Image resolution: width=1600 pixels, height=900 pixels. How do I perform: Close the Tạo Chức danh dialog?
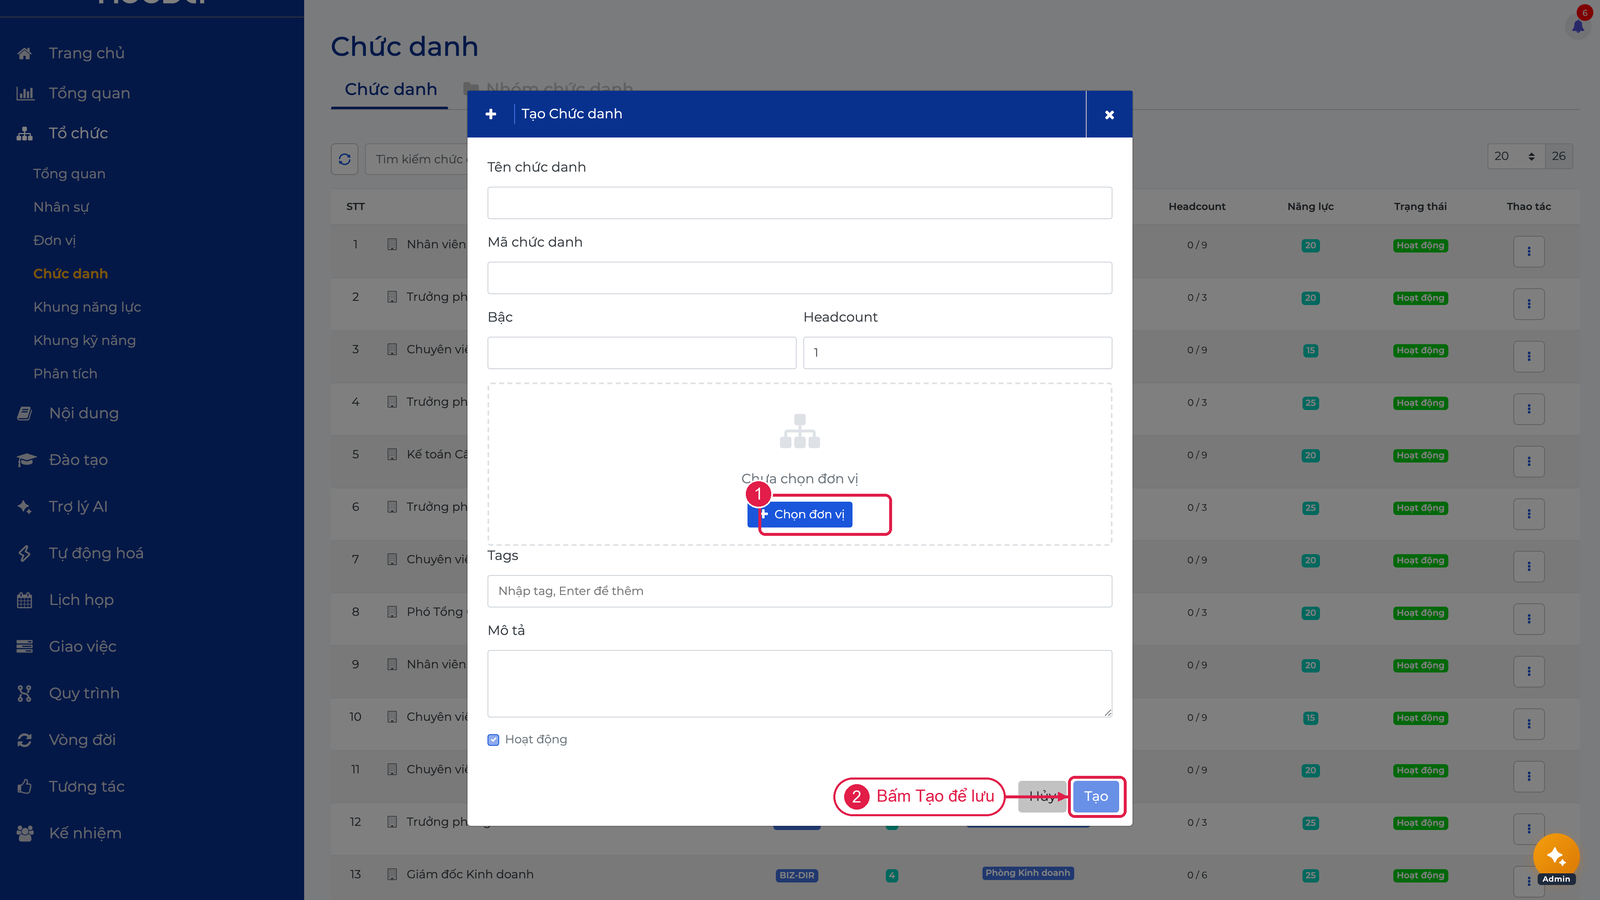(1109, 114)
